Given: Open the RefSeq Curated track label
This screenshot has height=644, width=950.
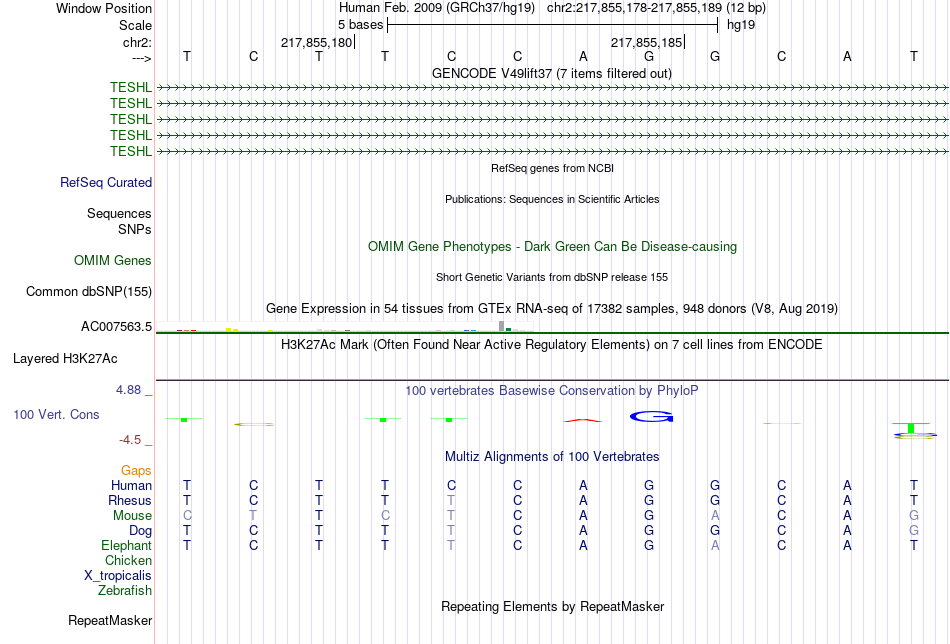Looking at the screenshot, I should point(106,182).
